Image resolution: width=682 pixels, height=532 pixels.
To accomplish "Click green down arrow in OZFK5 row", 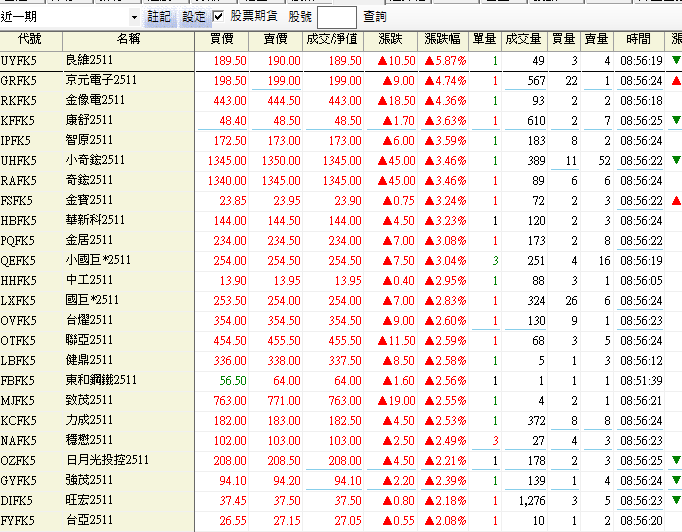I will [676, 460].
